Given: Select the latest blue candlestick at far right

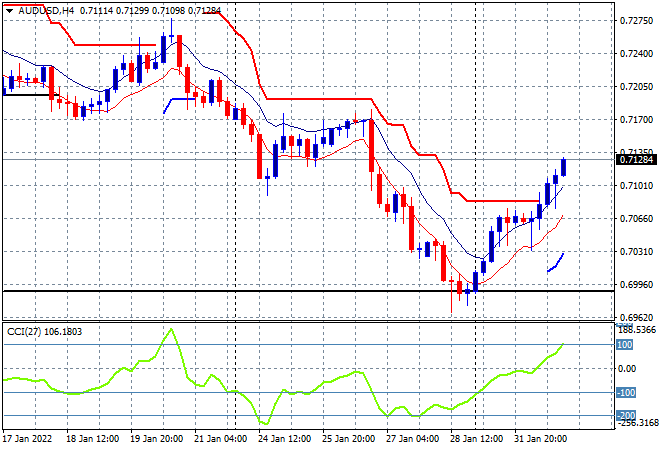Looking at the screenshot, I should (x=563, y=167).
